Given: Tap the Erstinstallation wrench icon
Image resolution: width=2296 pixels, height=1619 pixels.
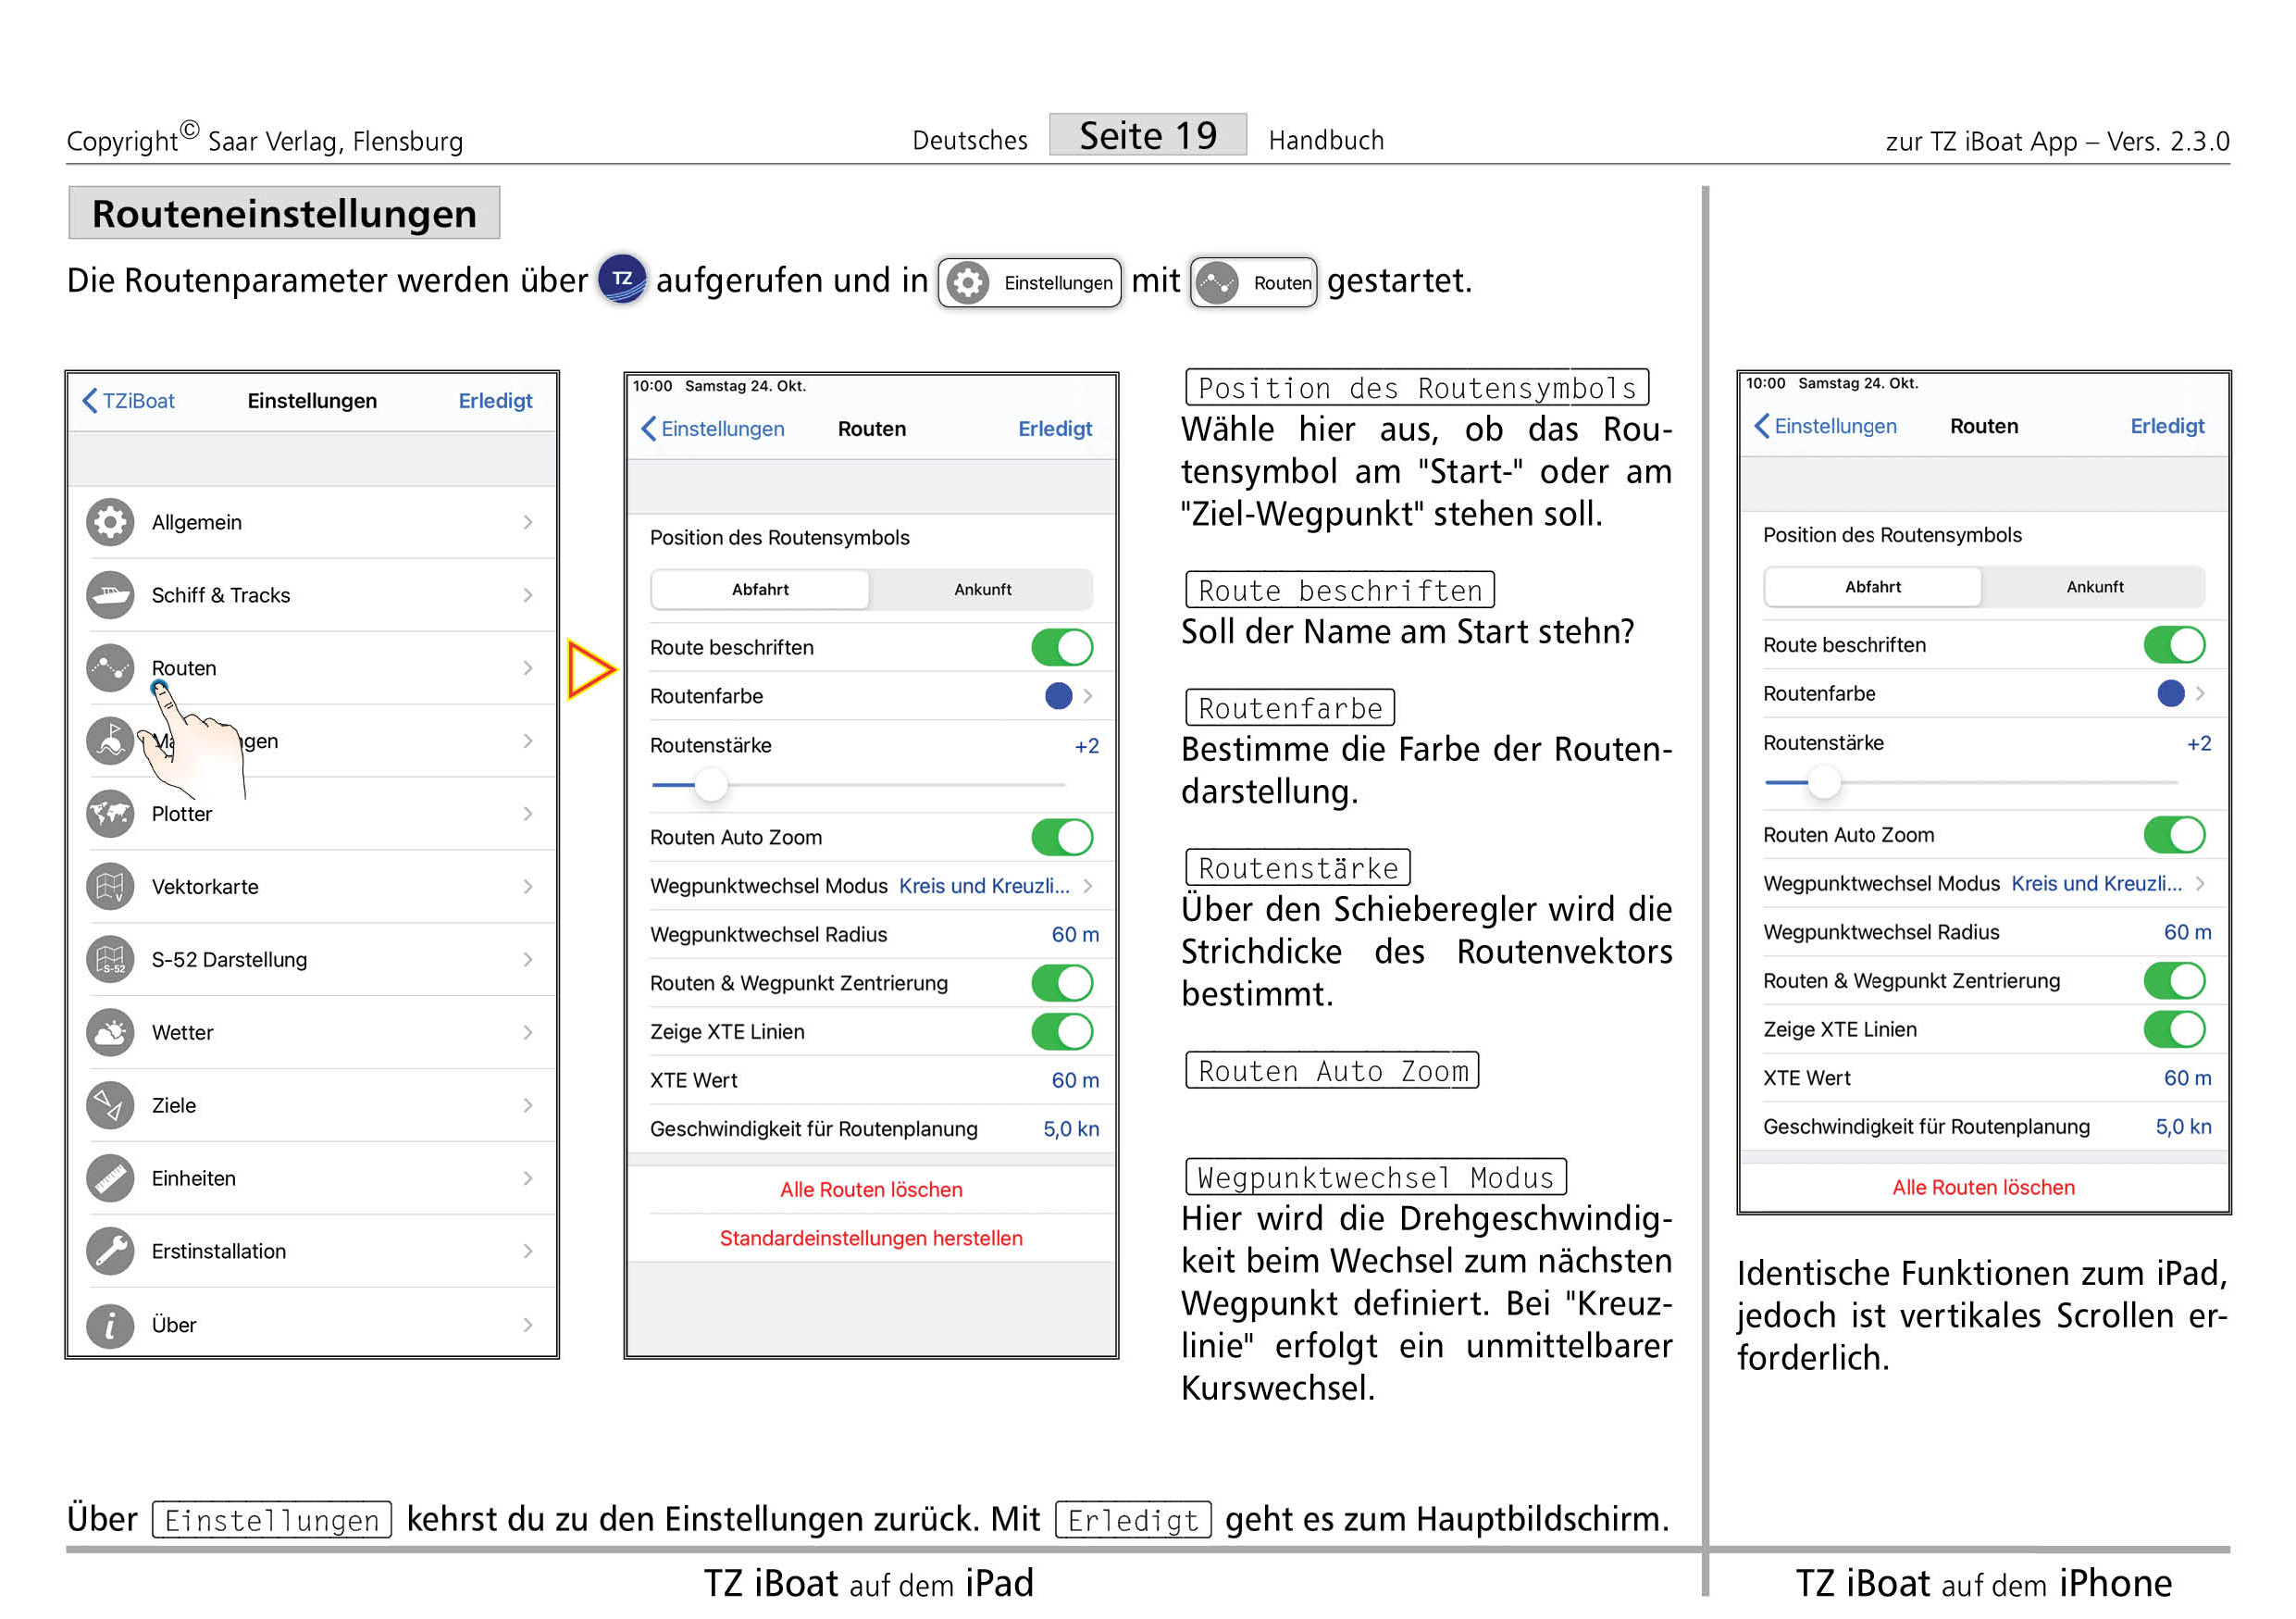Looking at the screenshot, I should (x=110, y=1252).
